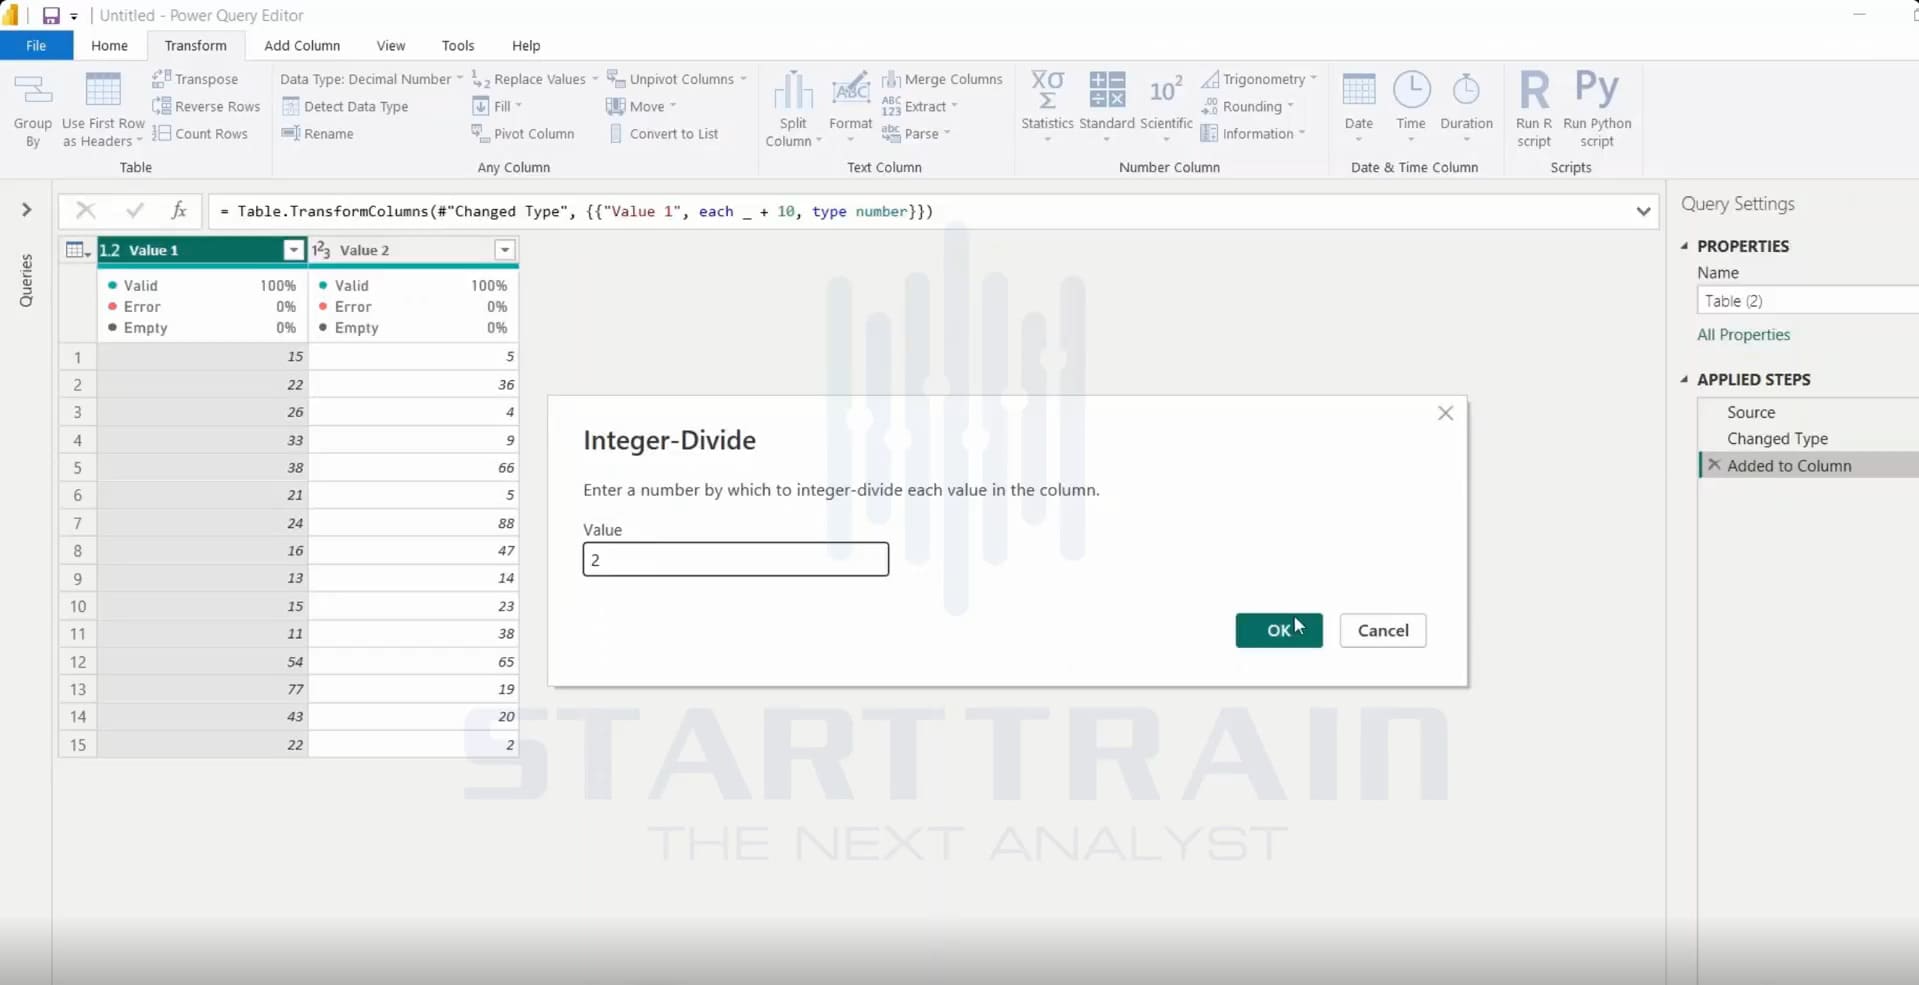Click the Transpose button
Viewport: 1919px width, 985px height.
pos(195,79)
